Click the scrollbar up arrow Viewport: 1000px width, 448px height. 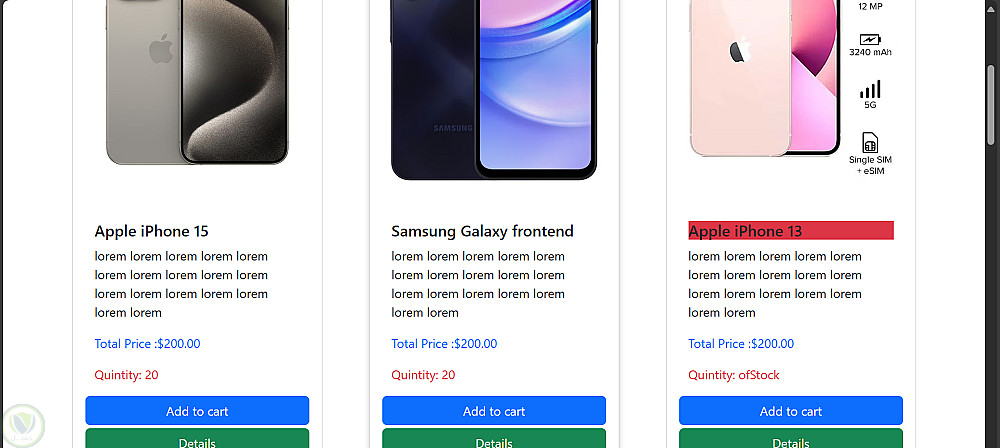click(991, 8)
